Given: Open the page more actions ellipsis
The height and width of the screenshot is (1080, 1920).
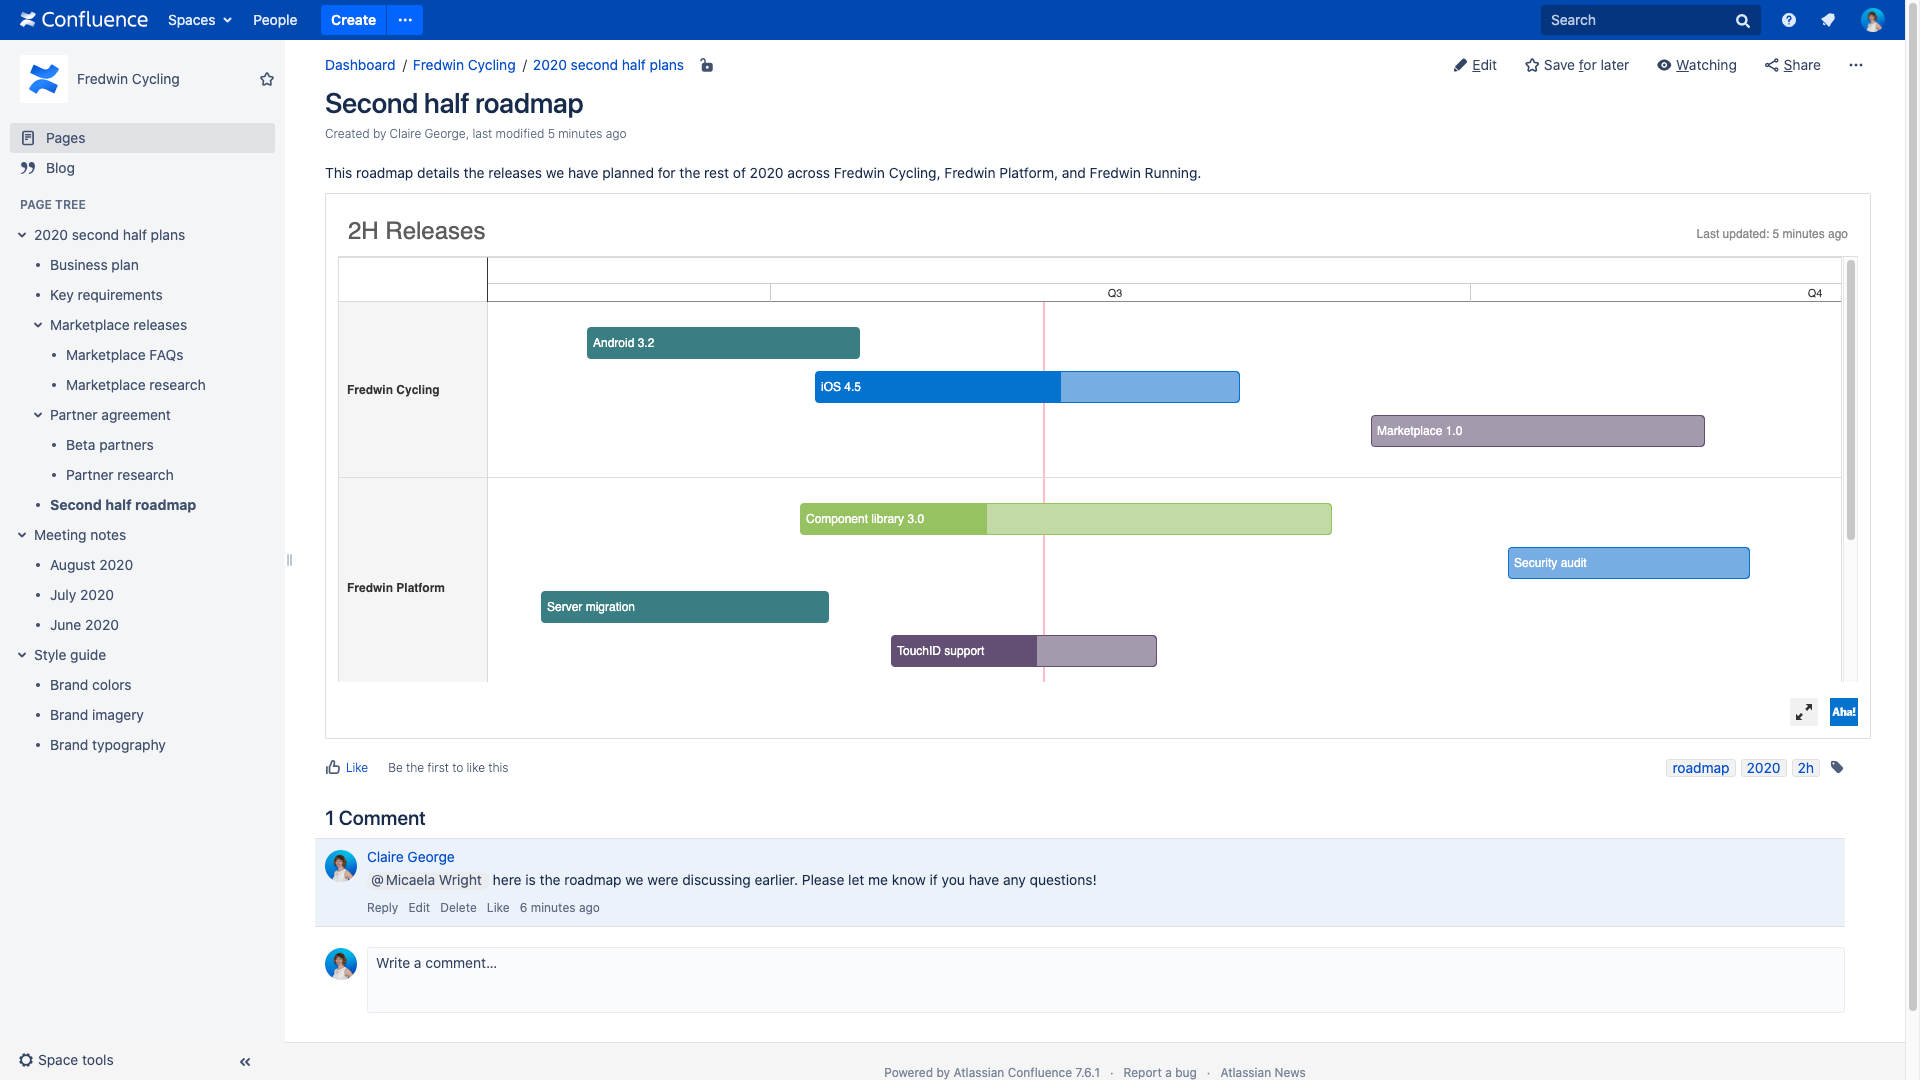Looking at the screenshot, I should pos(1856,65).
